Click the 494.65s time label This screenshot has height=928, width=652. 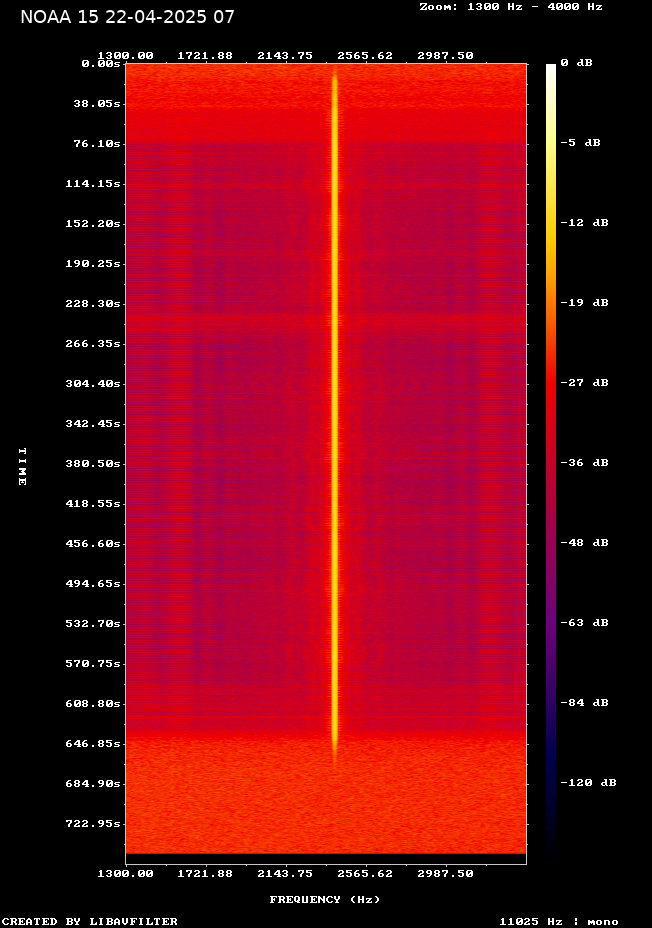coord(93,584)
